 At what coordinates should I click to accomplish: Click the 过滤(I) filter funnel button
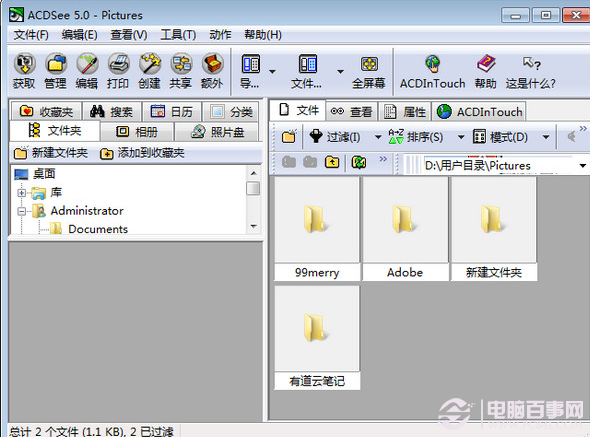point(335,137)
